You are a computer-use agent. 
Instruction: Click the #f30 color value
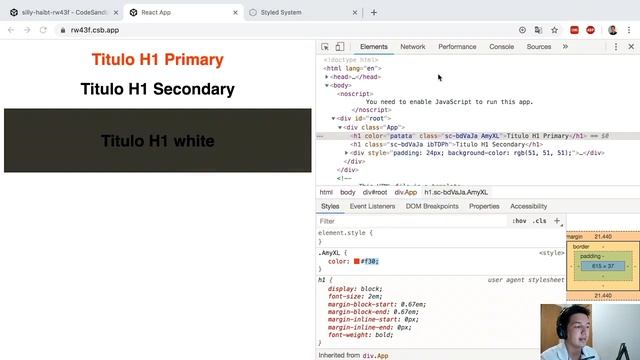370,261
